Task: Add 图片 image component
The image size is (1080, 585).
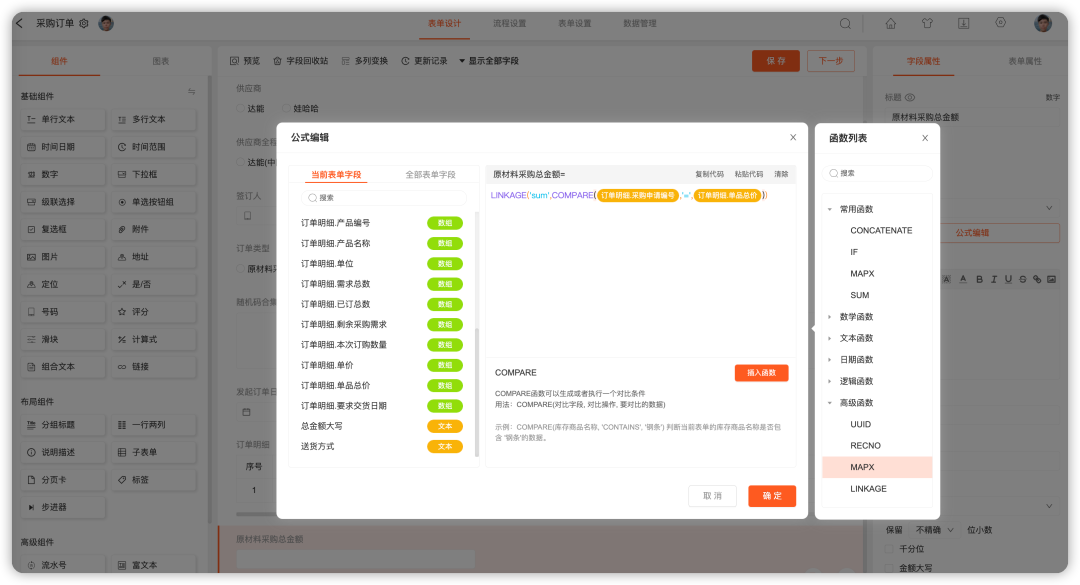Action: click(x=63, y=257)
